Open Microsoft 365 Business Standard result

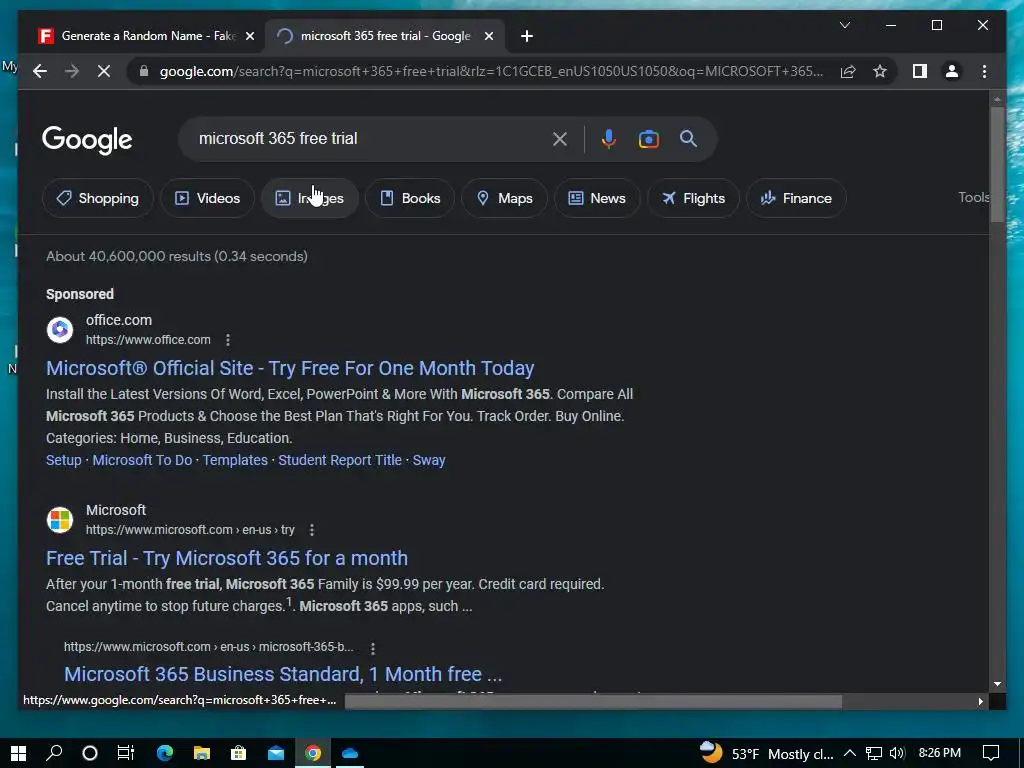click(x=283, y=673)
